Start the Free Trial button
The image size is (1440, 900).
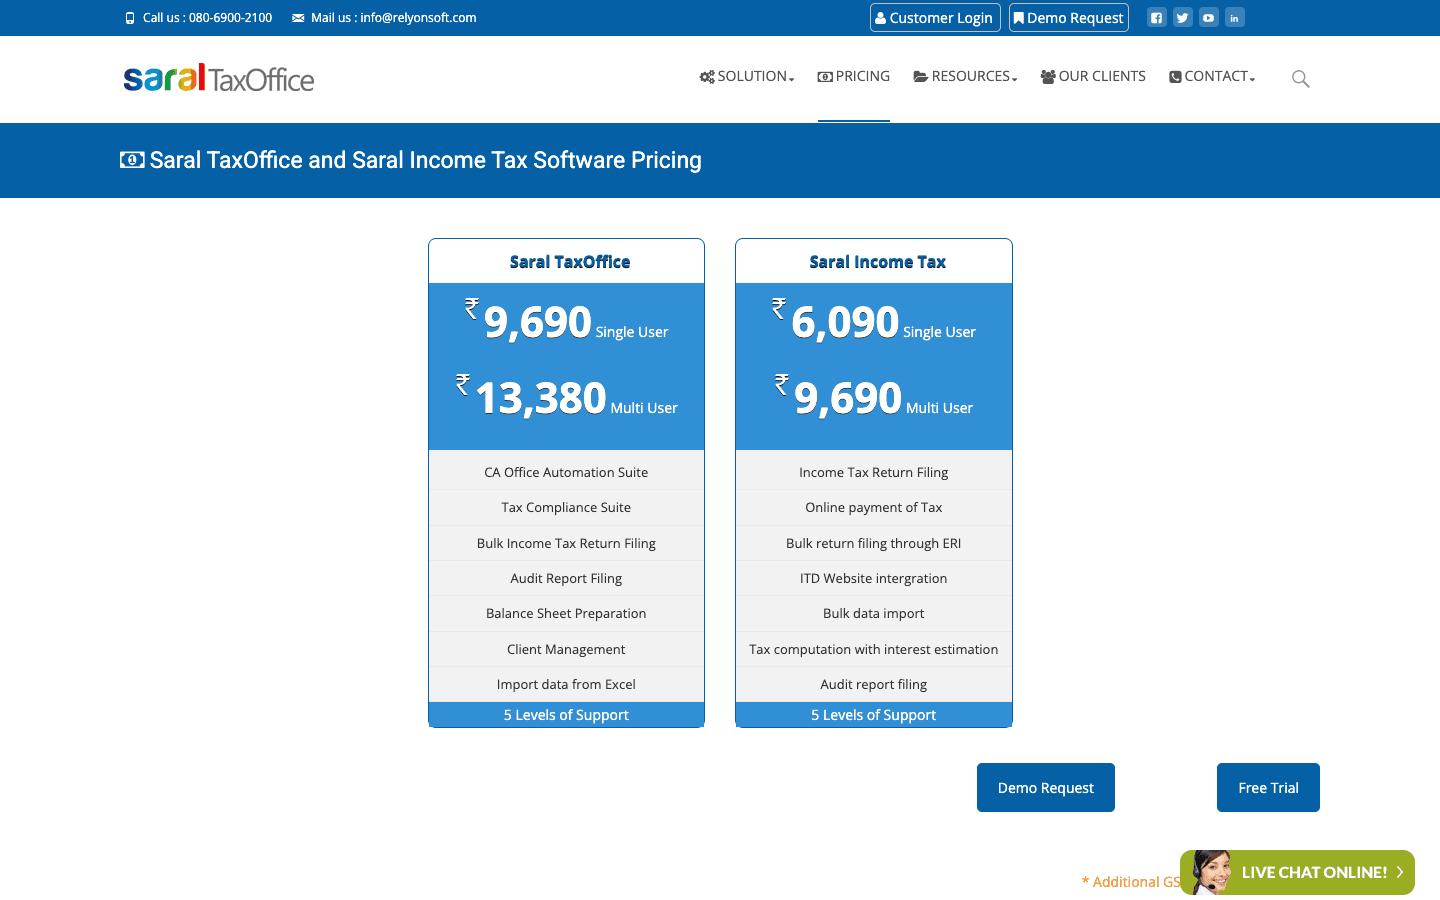pos(1268,788)
